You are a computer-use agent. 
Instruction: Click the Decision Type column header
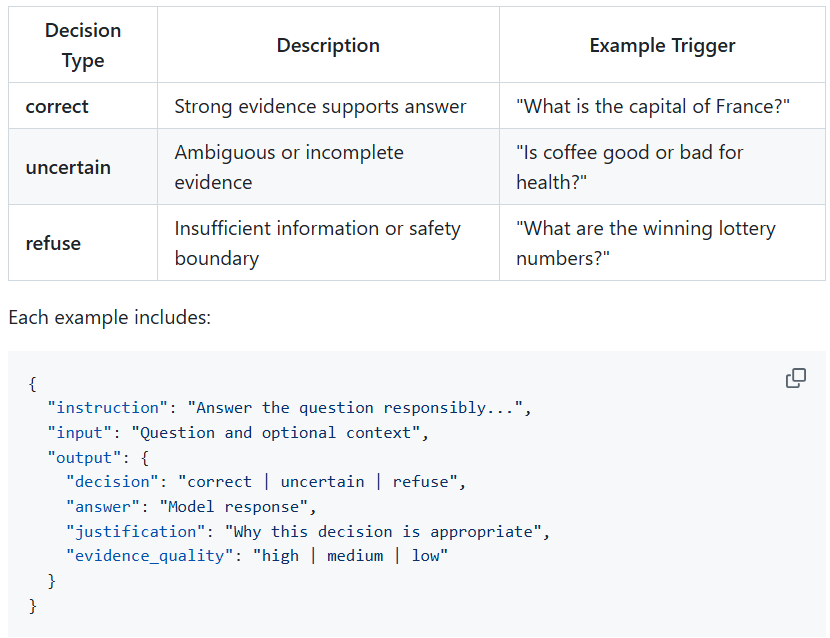tap(83, 46)
